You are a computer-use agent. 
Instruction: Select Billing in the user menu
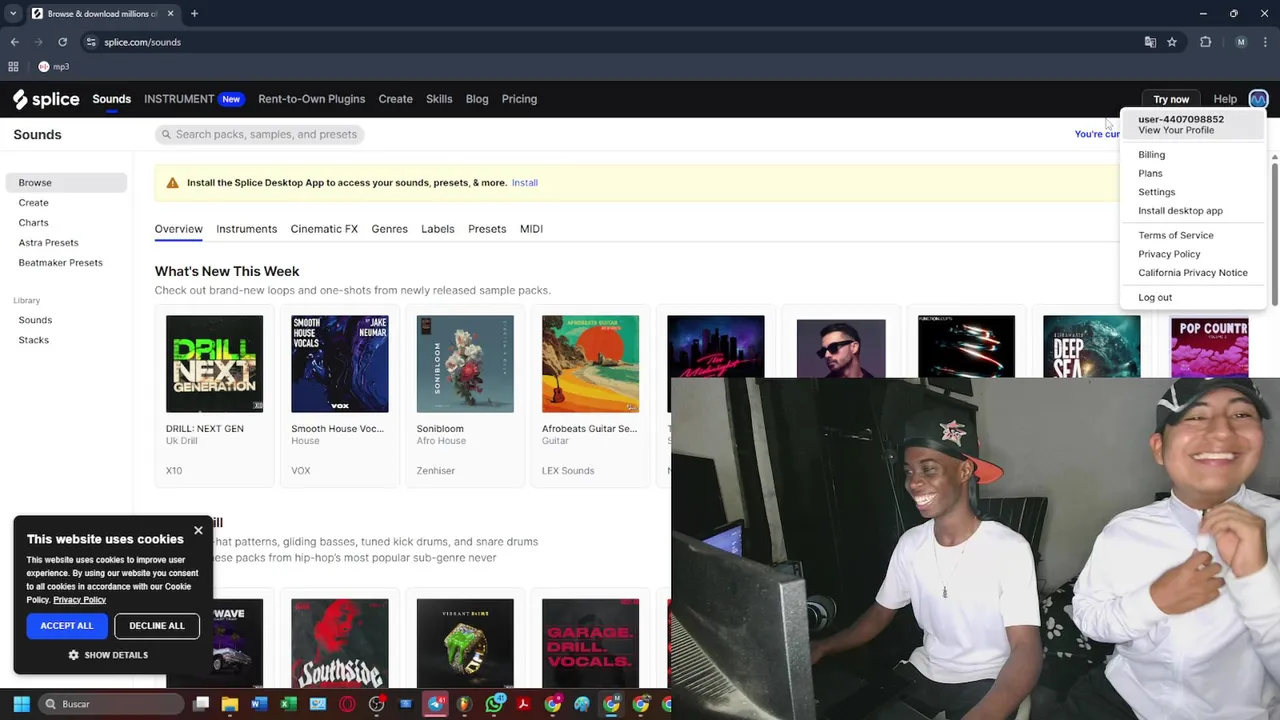(x=1151, y=155)
